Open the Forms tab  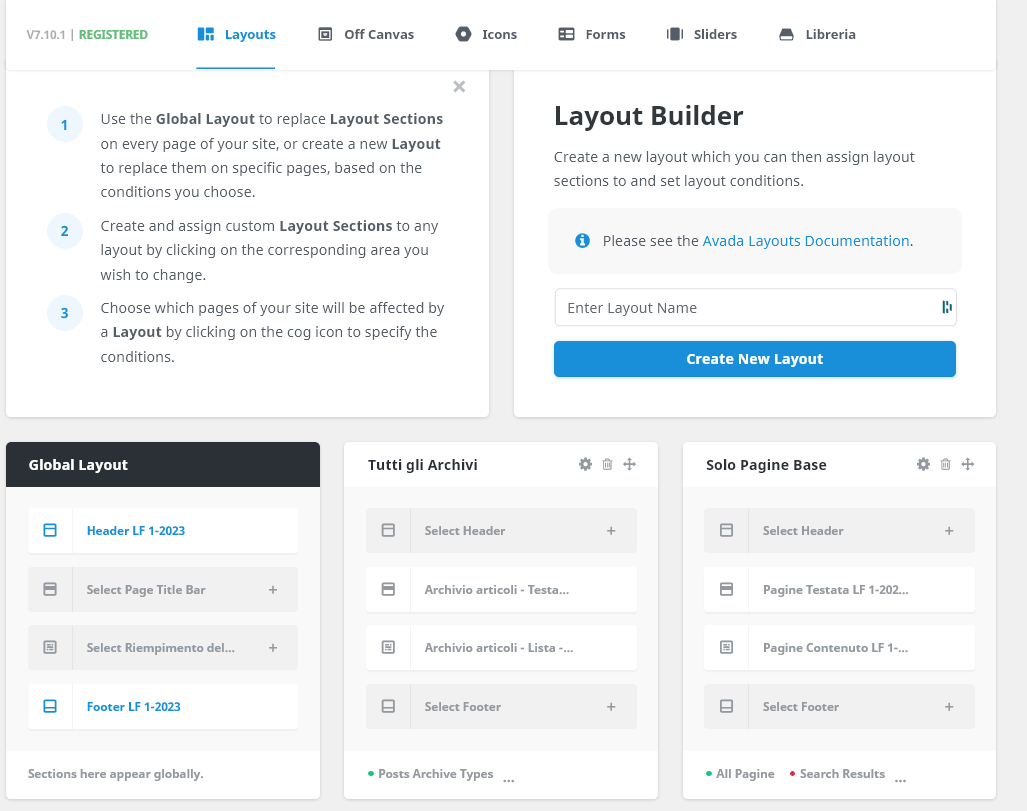coord(591,33)
